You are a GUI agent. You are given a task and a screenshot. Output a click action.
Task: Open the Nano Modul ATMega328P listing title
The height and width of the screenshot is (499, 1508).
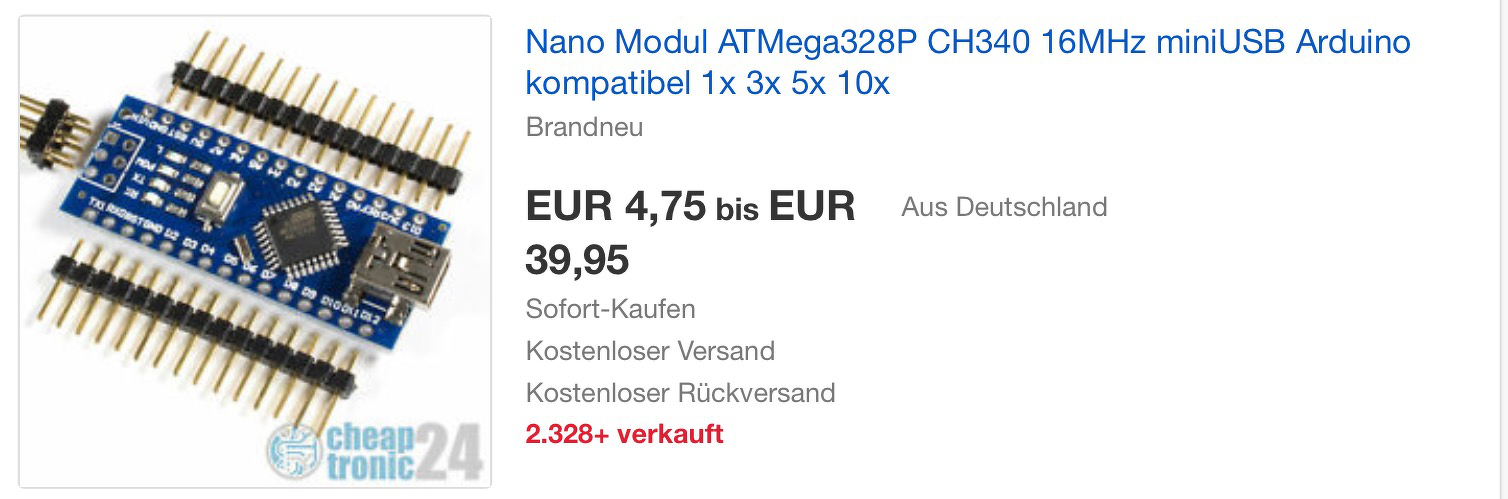[967, 44]
